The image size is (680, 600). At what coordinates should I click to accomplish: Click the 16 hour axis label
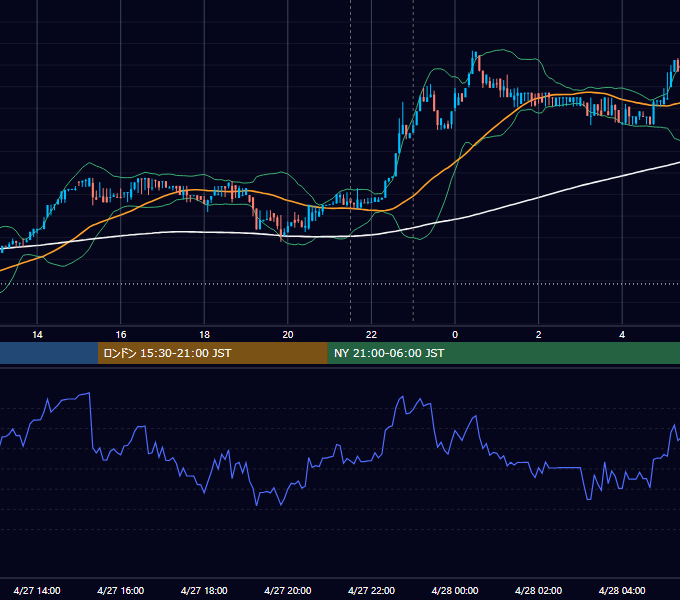[x=121, y=335]
